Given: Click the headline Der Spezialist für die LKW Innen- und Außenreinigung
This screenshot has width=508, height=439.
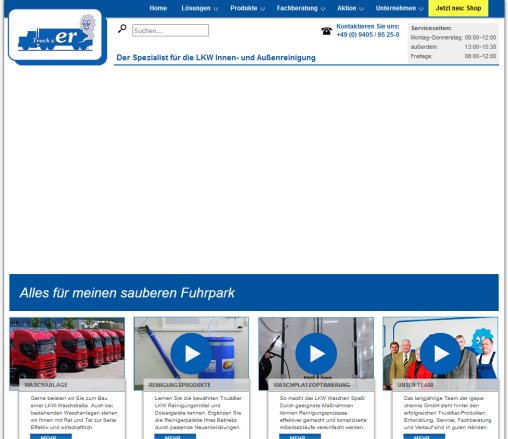Looking at the screenshot, I should (x=216, y=57).
